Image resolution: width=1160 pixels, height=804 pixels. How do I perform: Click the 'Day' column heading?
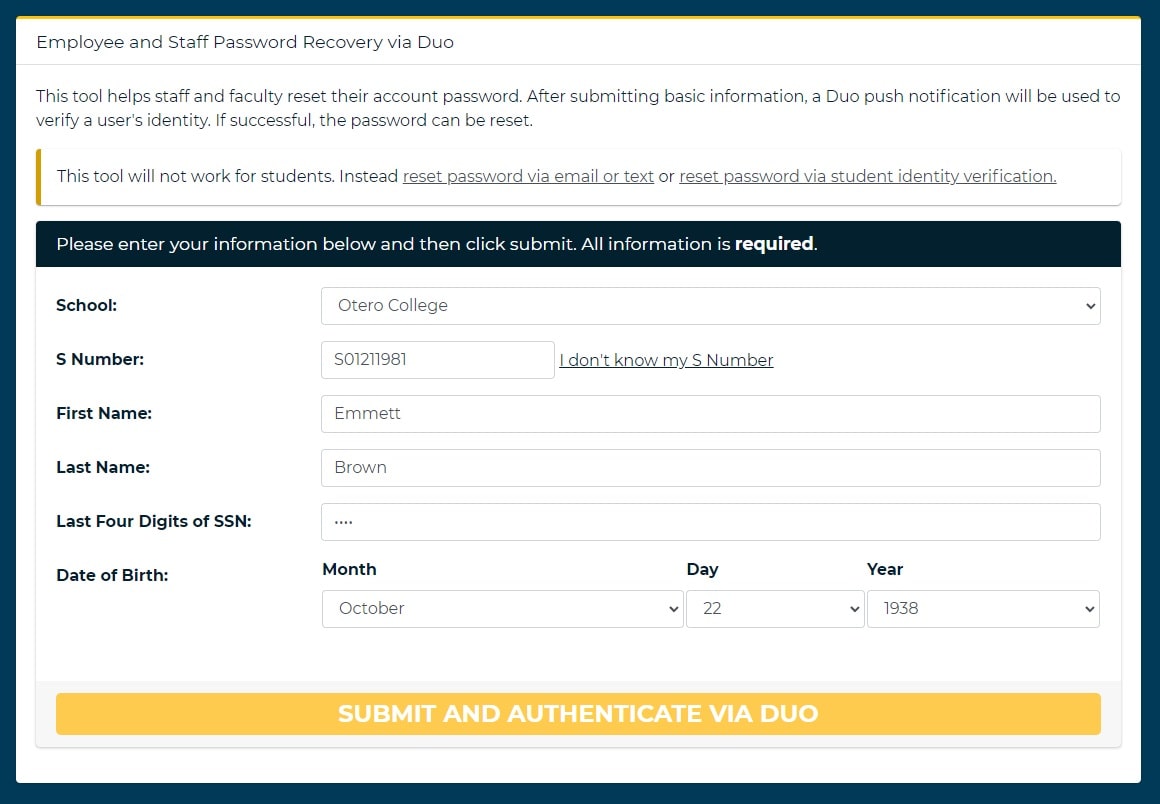702,570
